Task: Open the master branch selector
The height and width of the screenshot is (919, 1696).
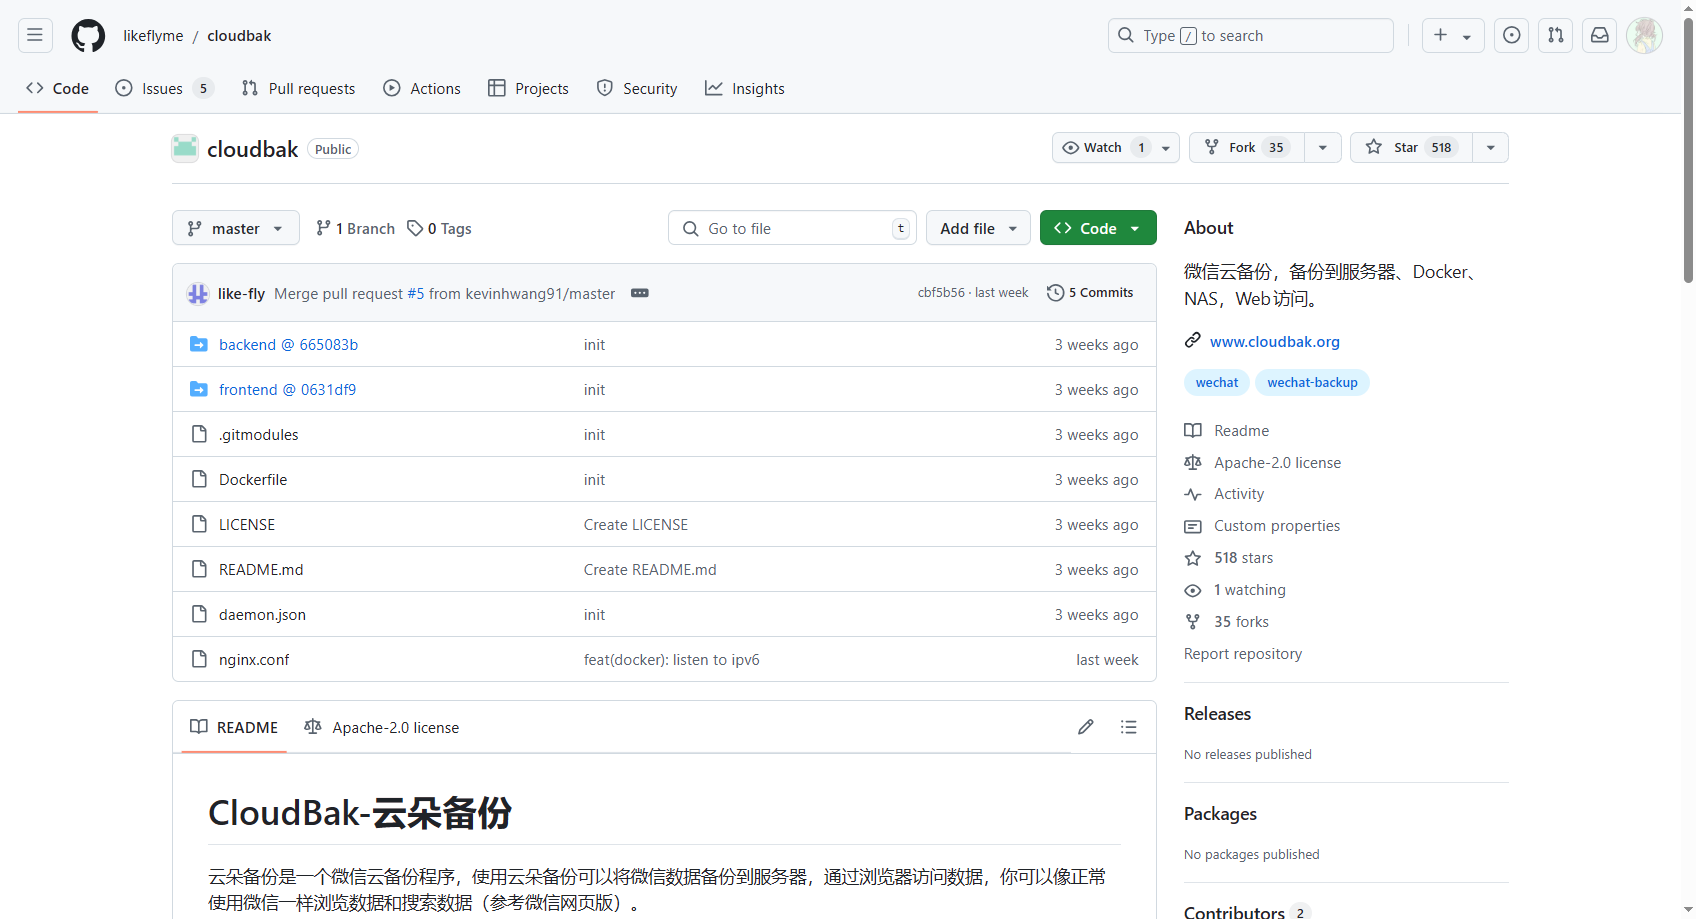Action: pyautogui.click(x=236, y=228)
